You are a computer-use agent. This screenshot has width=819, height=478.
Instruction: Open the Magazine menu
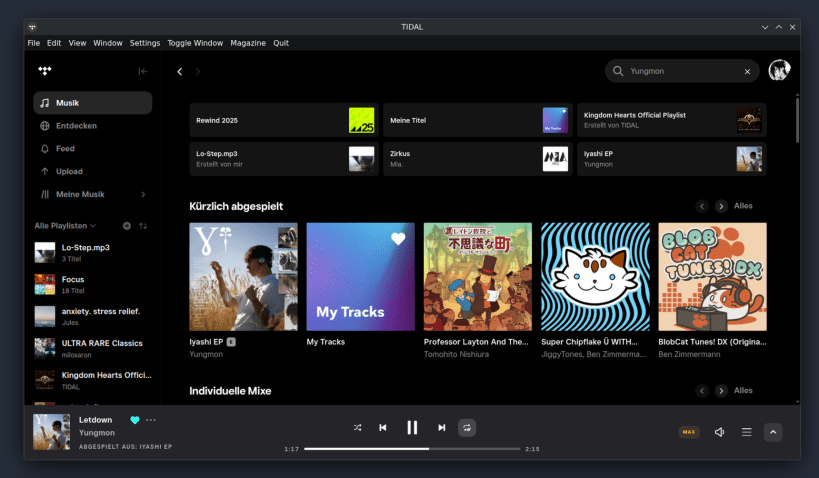coord(248,43)
